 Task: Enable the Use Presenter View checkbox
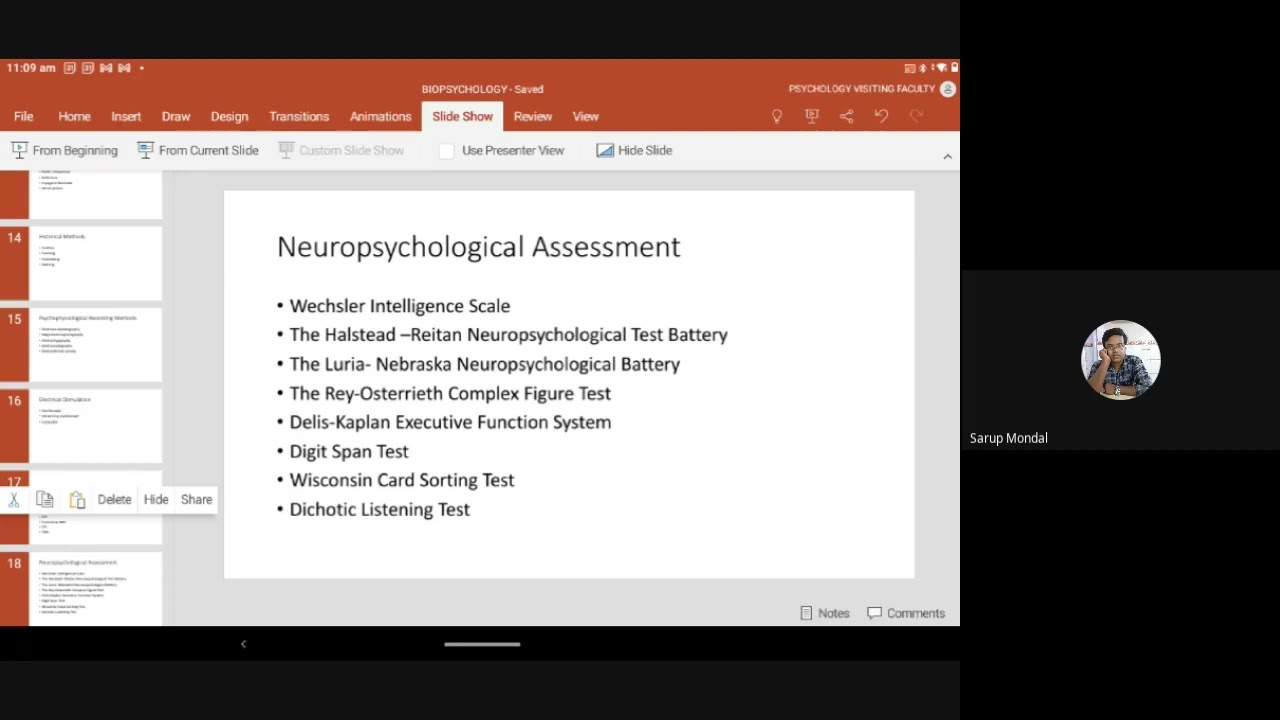[x=447, y=150]
